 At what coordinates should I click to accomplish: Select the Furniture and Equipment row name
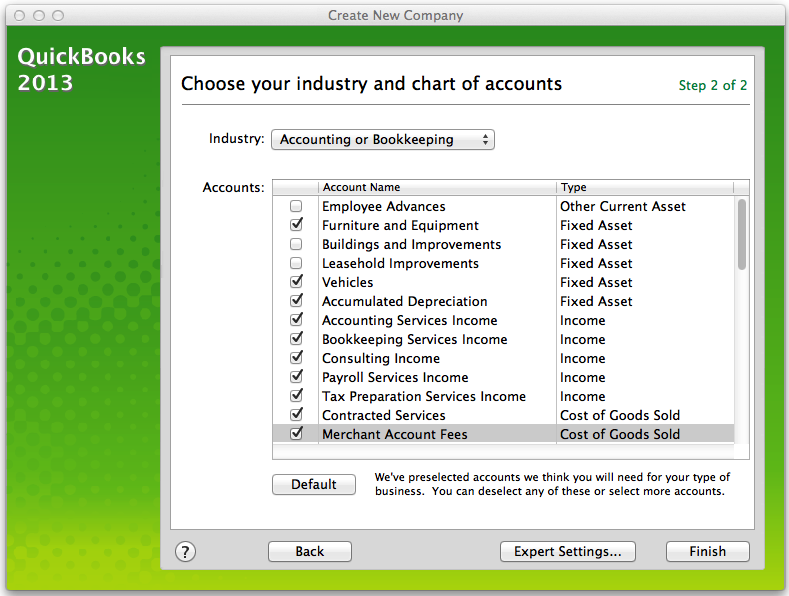[x=400, y=226]
